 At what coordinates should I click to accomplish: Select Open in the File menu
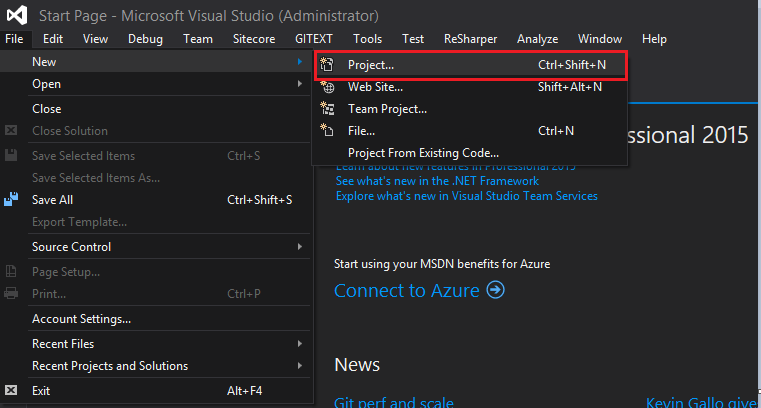pos(155,84)
